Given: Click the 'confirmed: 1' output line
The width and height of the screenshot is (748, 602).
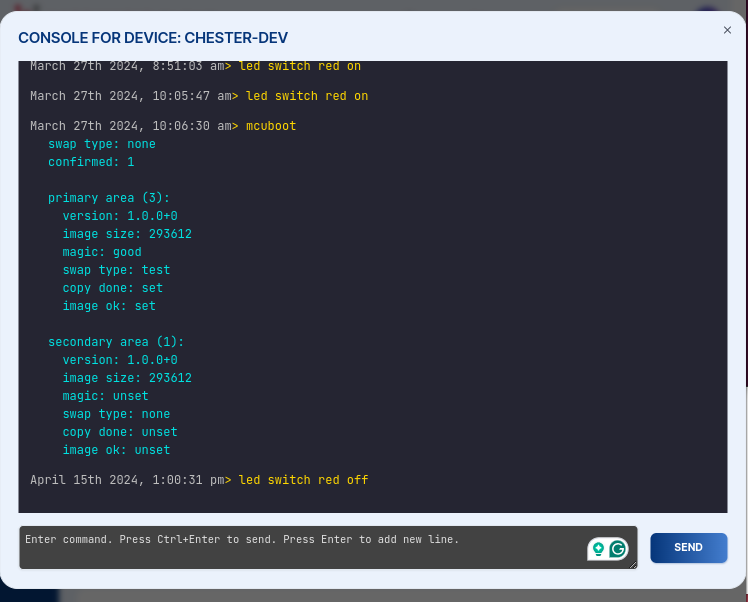Looking at the screenshot, I should pyautogui.click(x=91, y=162).
